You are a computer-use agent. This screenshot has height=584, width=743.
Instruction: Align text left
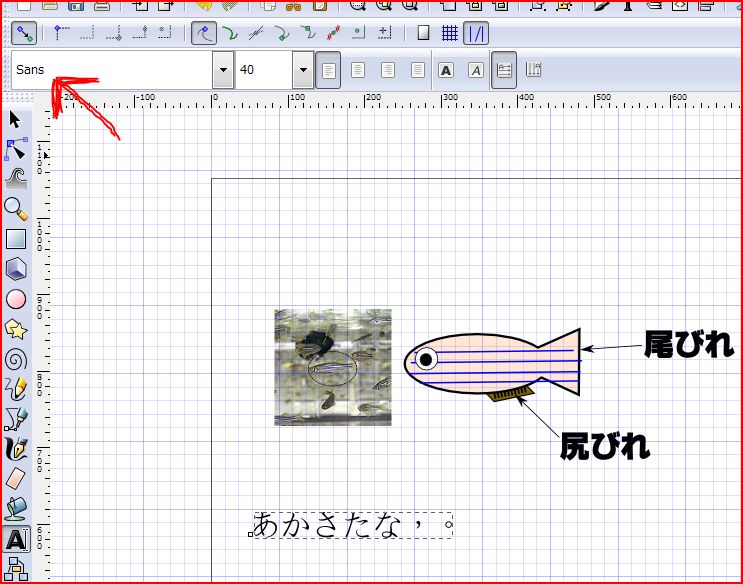coord(328,70)
